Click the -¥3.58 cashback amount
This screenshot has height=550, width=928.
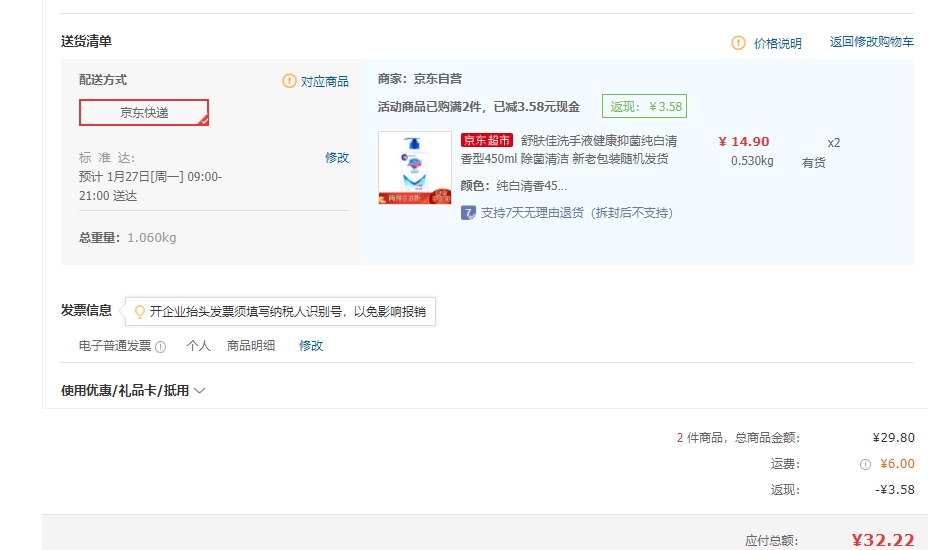pyautogui.click(x=895, y=490)
